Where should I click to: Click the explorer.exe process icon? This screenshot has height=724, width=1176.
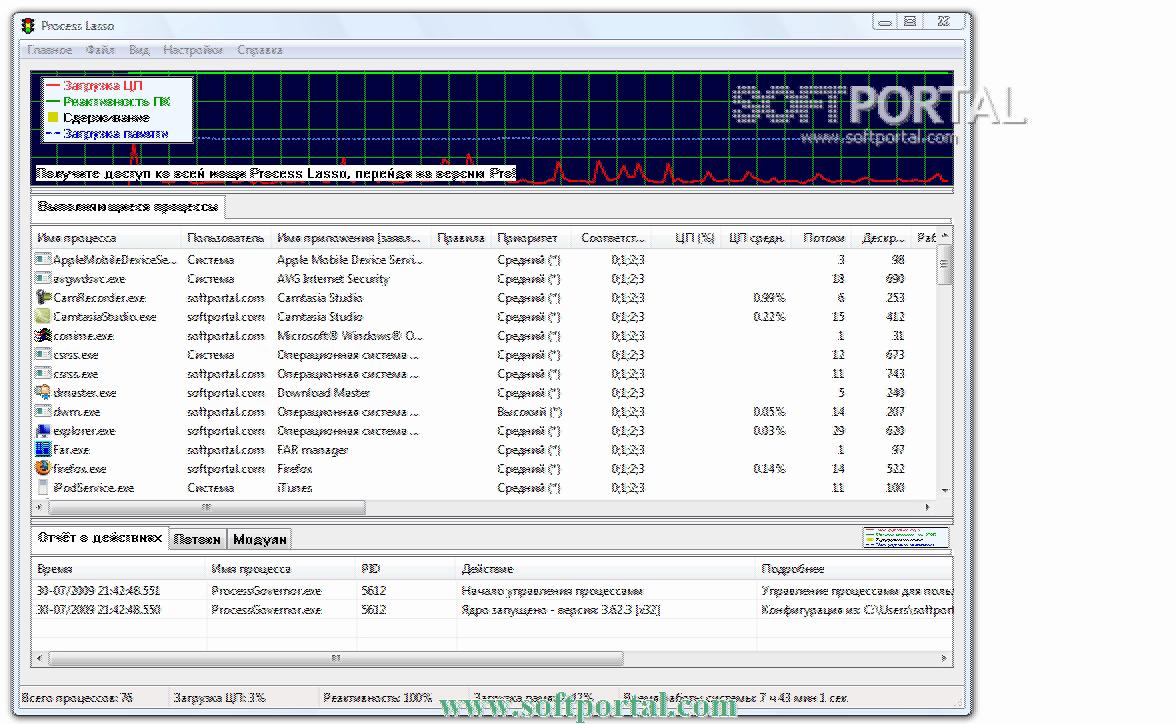[x=43, y=431]
